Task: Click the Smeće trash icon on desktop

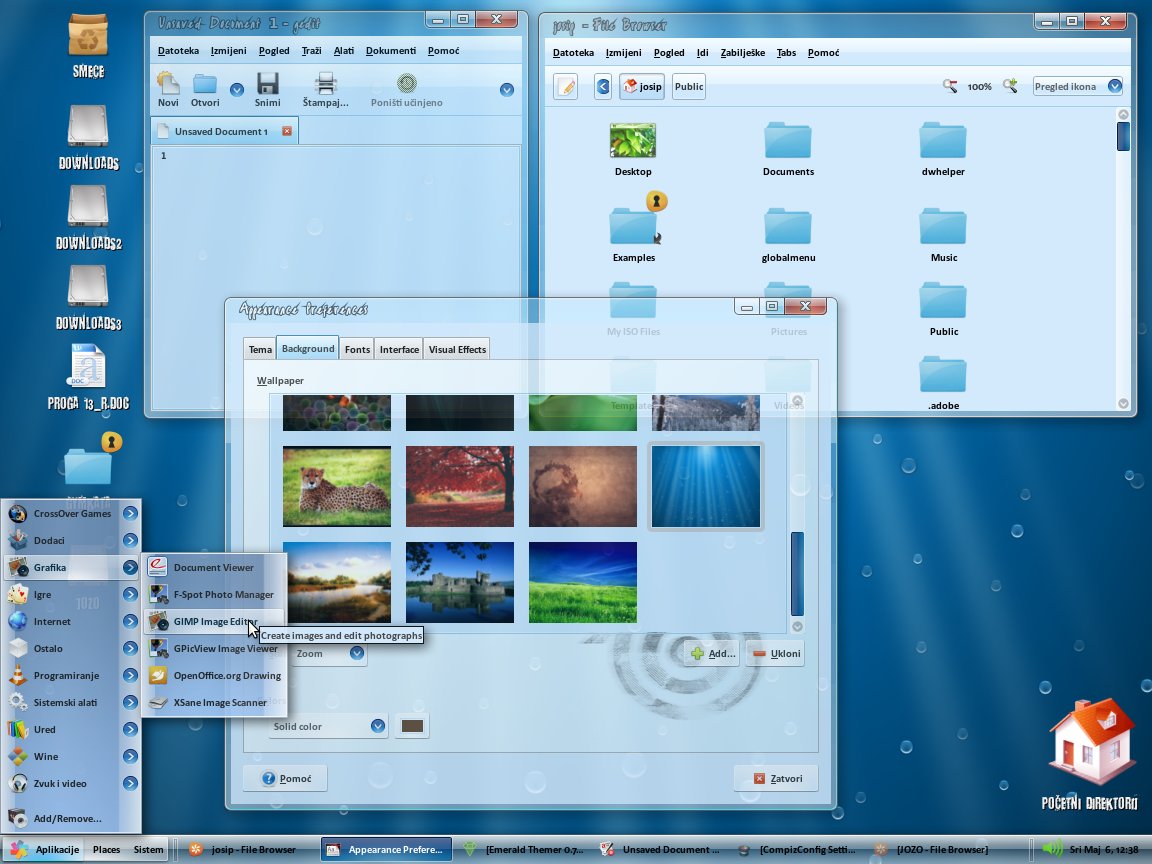Action: click(x=88, y=37)
